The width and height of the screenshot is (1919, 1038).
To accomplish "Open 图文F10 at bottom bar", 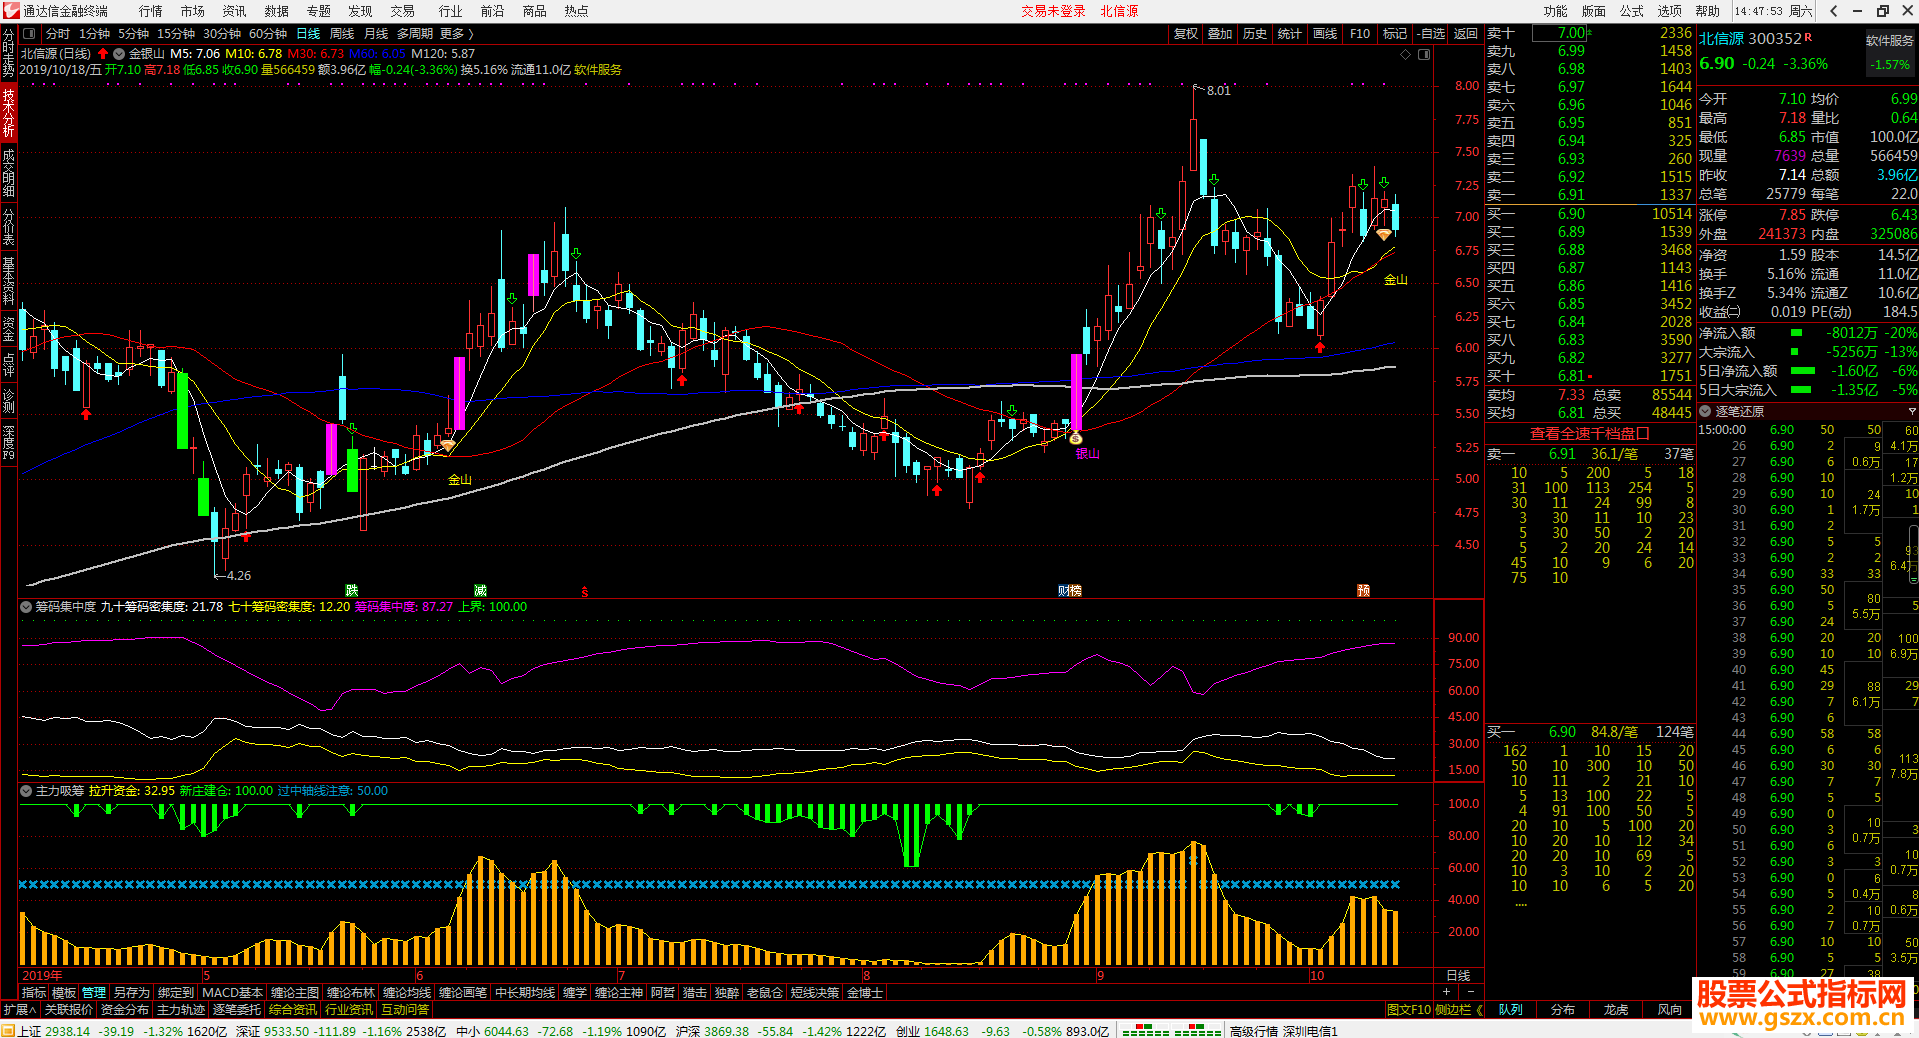I will coord(1408,1010).
